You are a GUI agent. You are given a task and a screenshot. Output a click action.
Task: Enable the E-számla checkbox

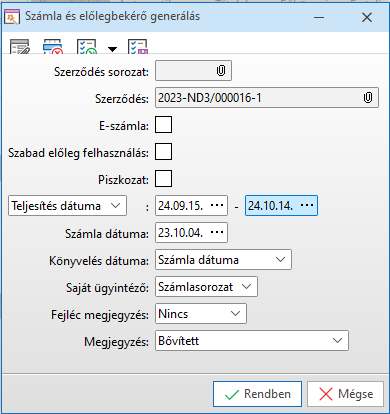tap(163, 125)
